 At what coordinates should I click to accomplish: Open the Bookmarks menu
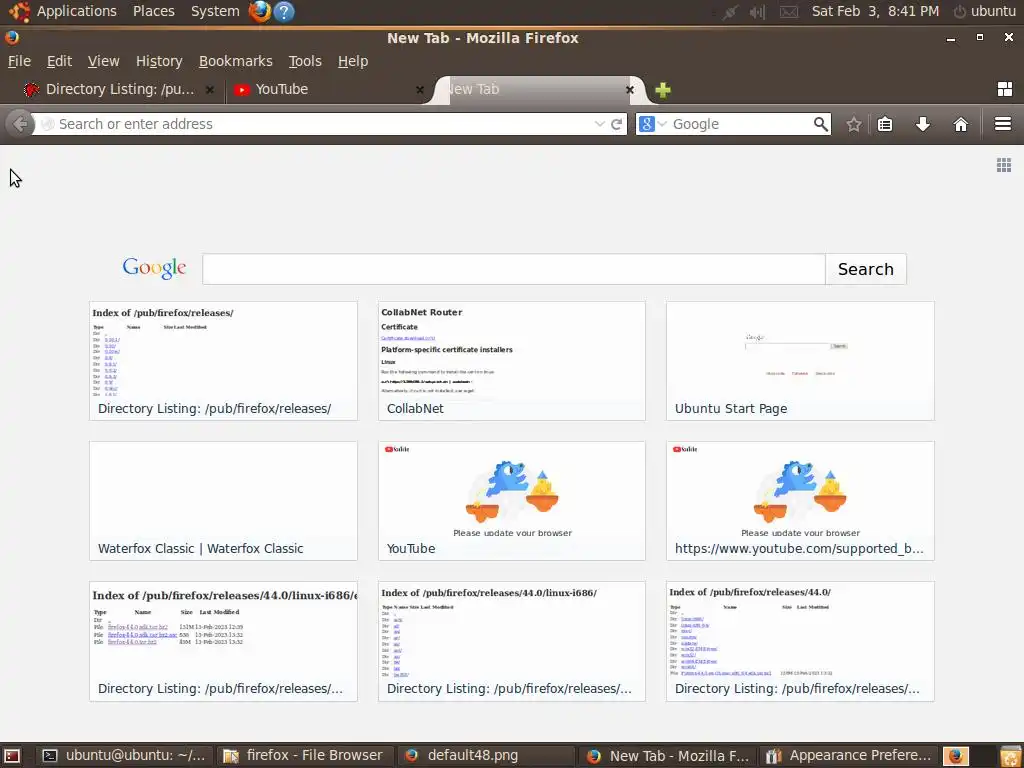[235, 61]
